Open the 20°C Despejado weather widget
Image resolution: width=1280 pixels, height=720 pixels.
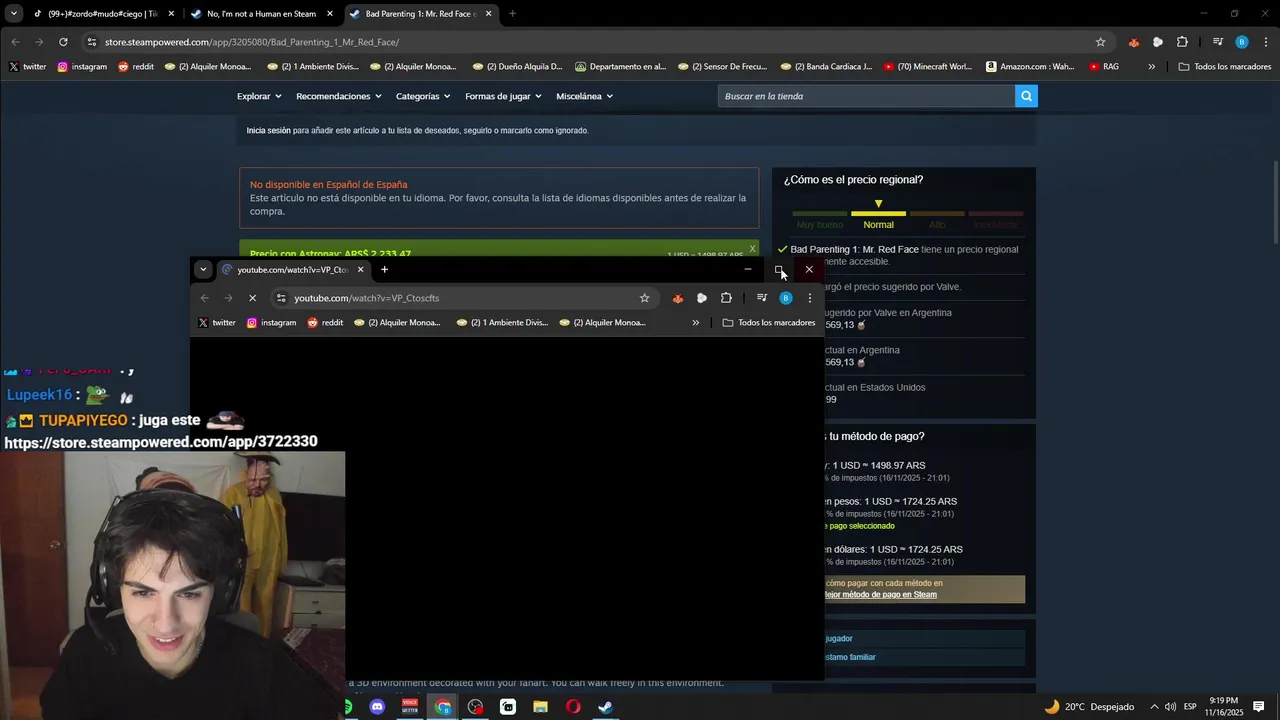(x=1089, y=707)
